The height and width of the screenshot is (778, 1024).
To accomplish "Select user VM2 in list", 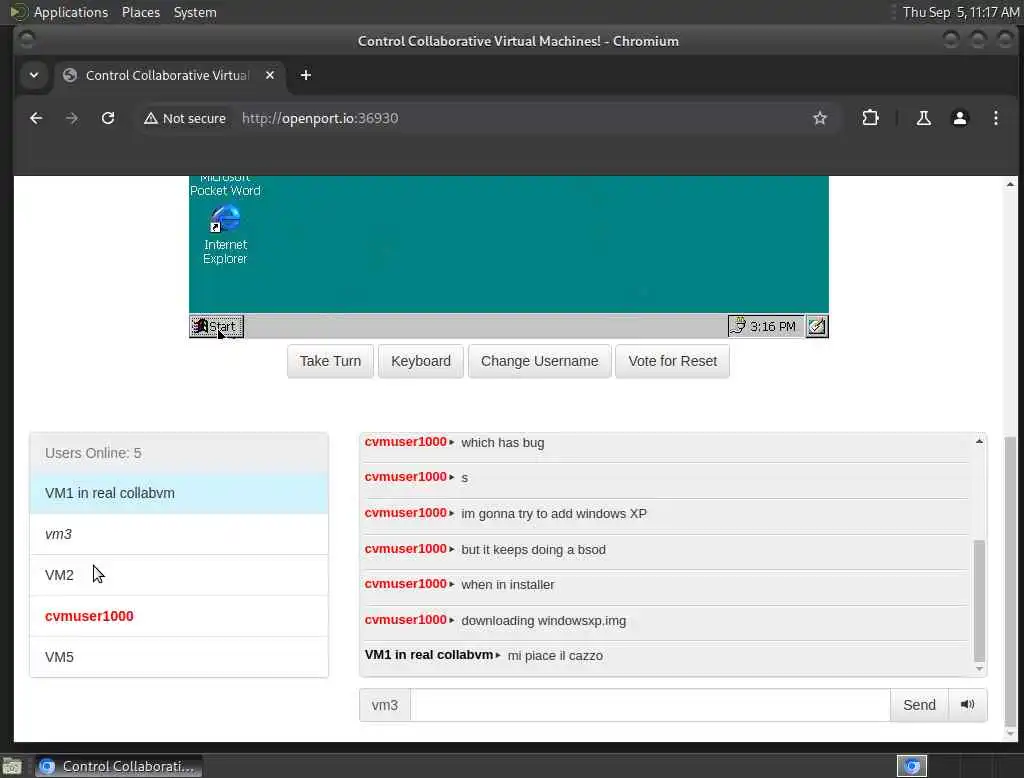I will 179,575.
